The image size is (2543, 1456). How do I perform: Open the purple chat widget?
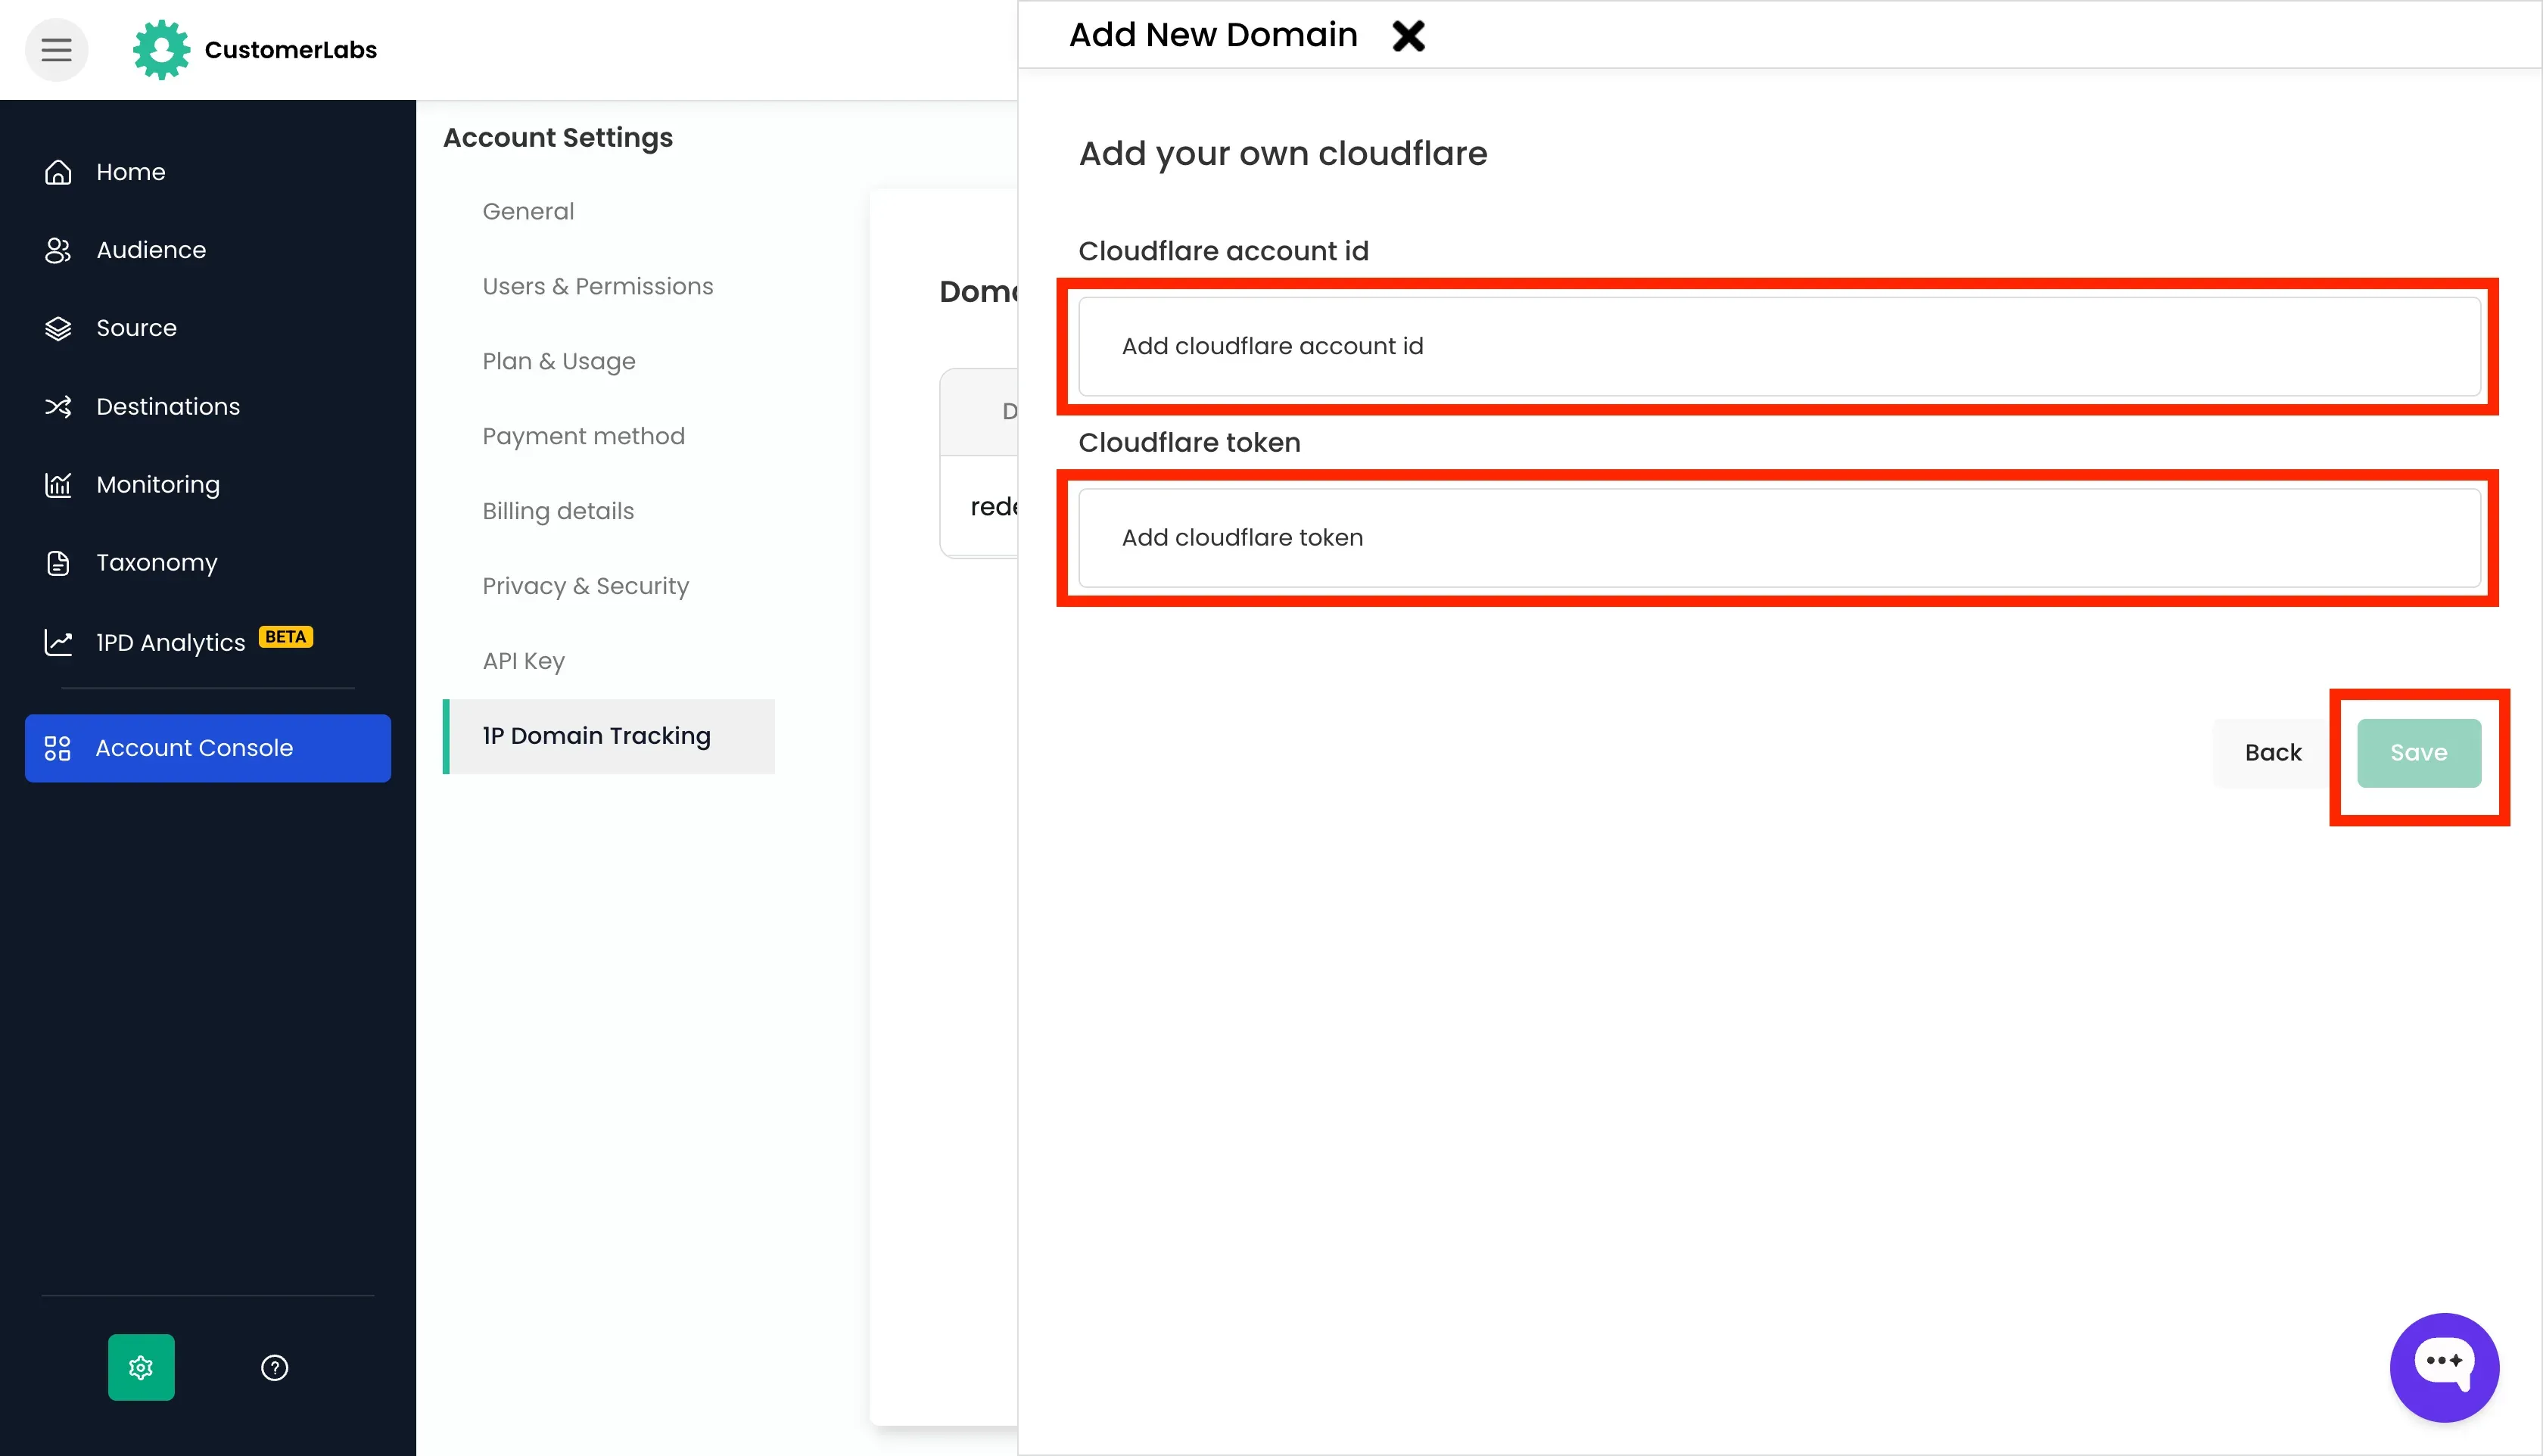pyautogui.click(x=2444, y=1367)
